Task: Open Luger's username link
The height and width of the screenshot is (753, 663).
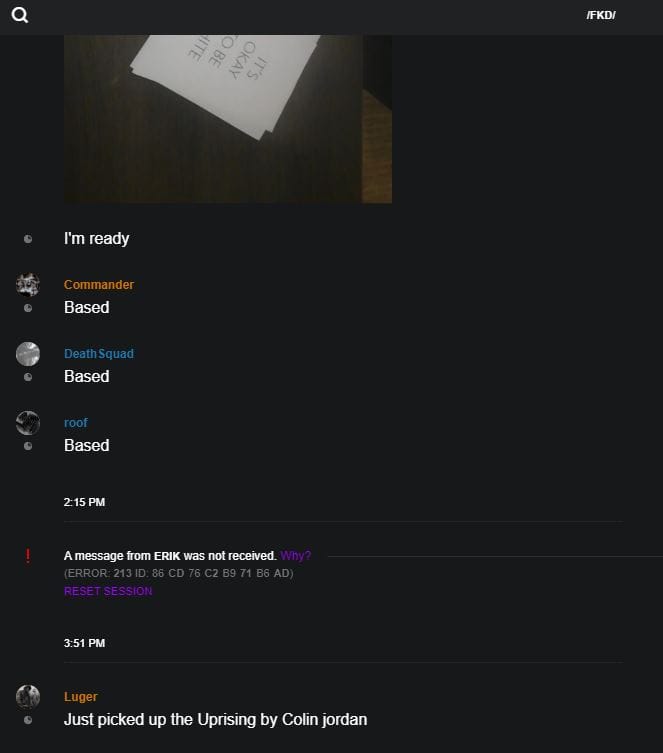Action: tap(81, 697)
